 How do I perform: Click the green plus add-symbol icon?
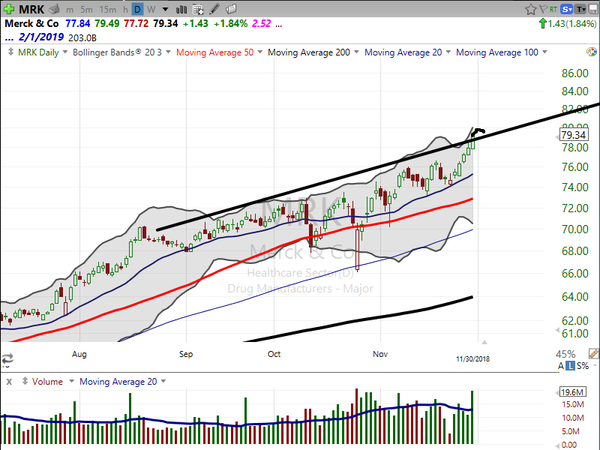click(9, 9)
